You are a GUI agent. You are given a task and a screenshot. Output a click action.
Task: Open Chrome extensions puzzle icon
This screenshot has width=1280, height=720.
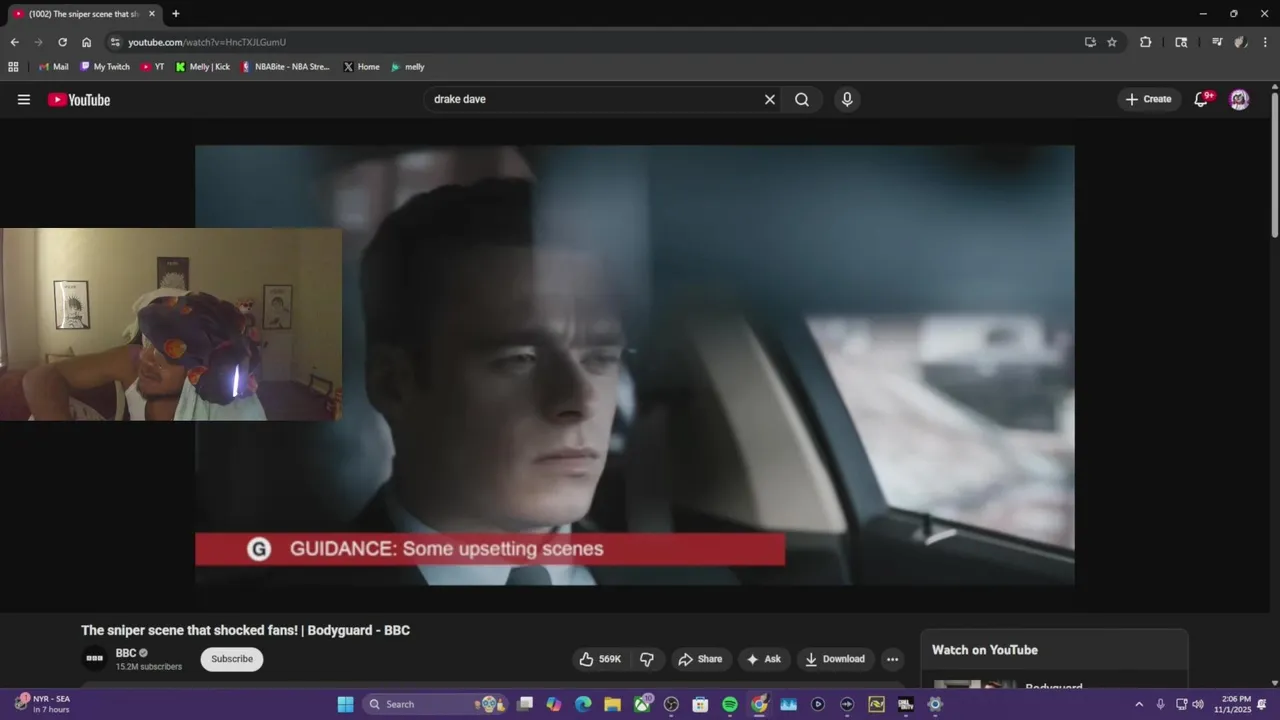[x=1146, y=42]
